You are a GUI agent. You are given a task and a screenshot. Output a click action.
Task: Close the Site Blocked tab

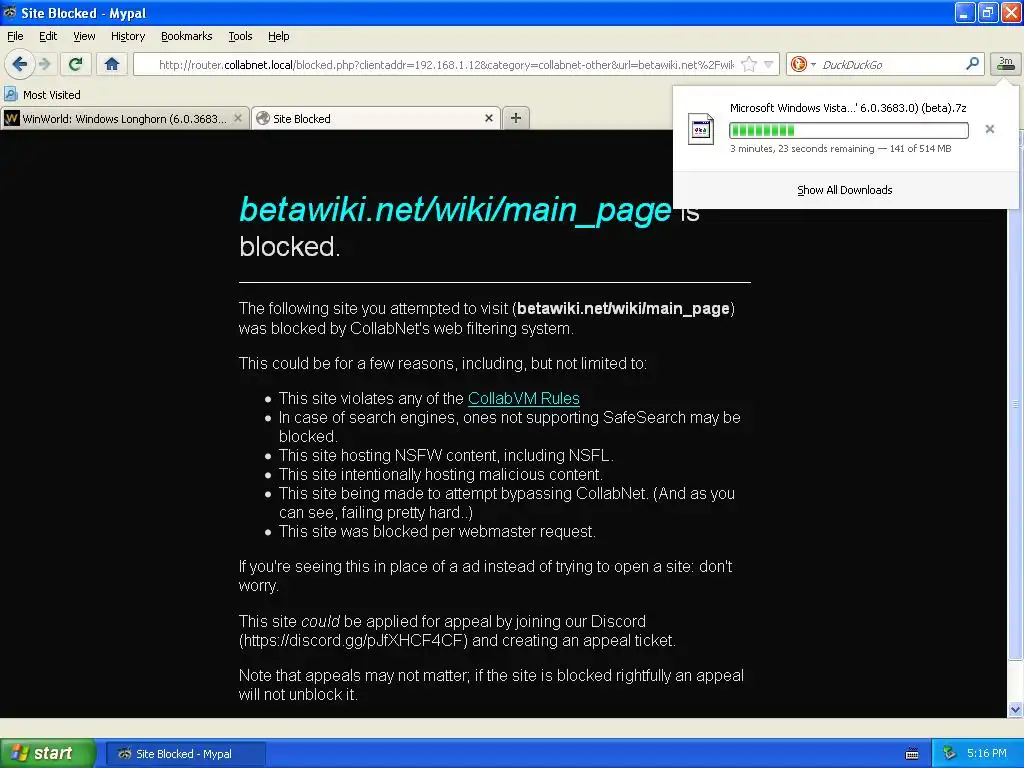tap(488, 118)
